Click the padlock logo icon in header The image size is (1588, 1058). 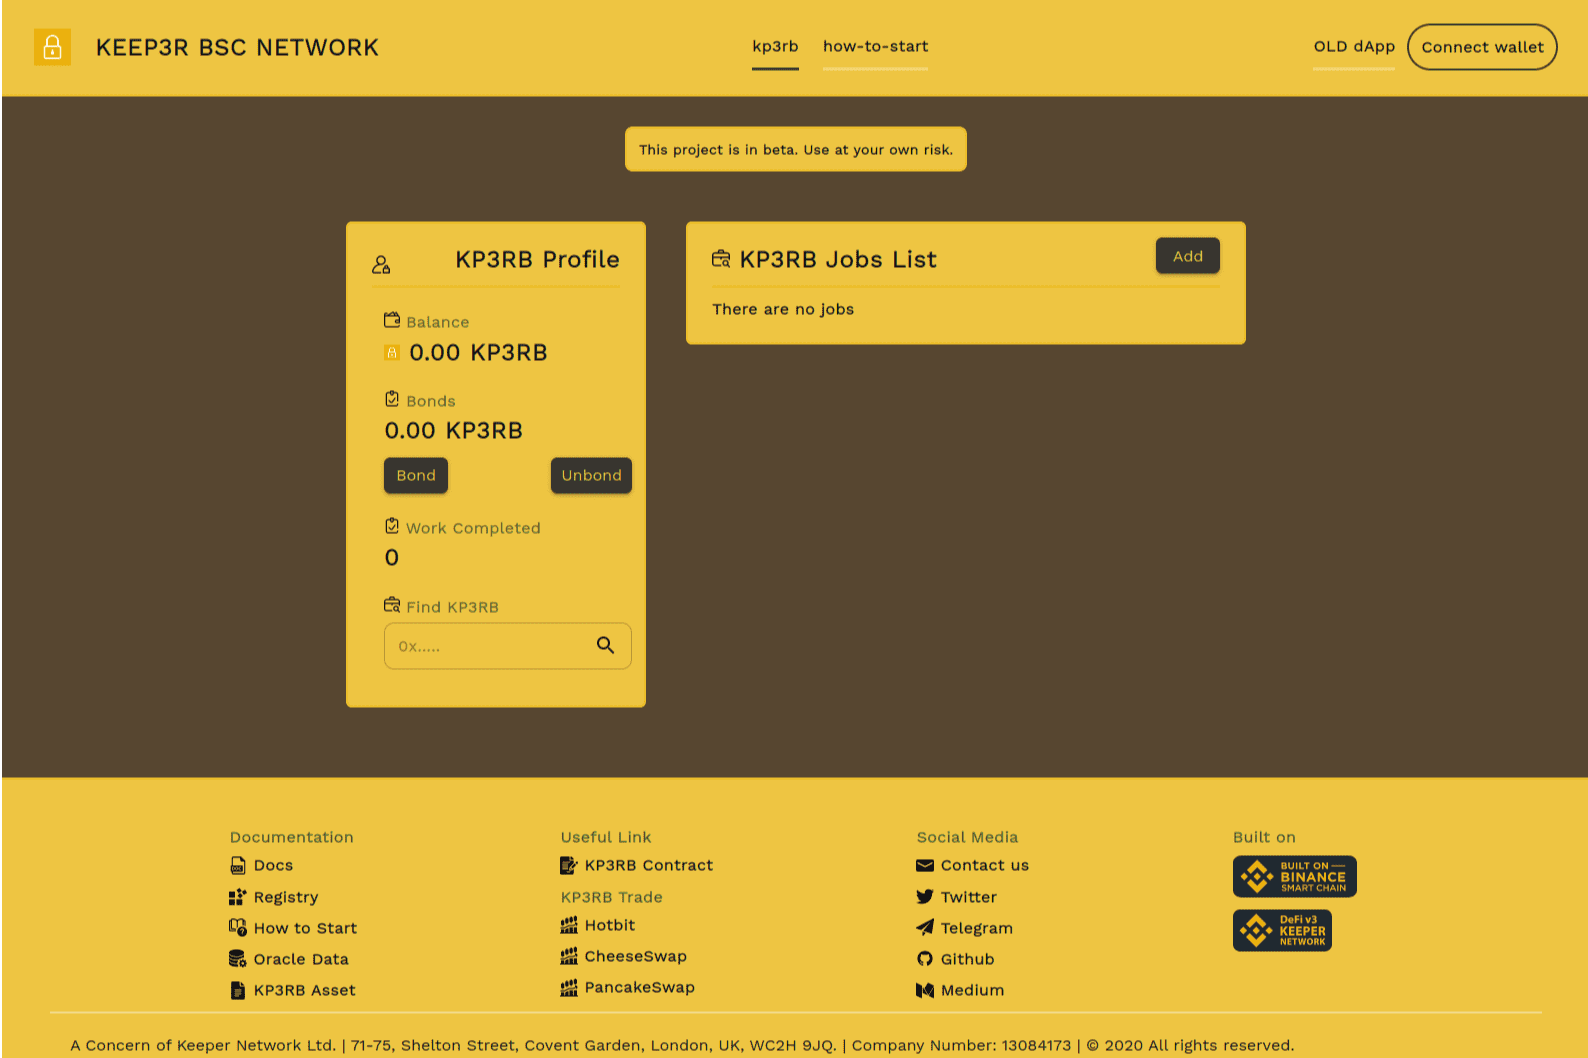[x=52, y=47]
